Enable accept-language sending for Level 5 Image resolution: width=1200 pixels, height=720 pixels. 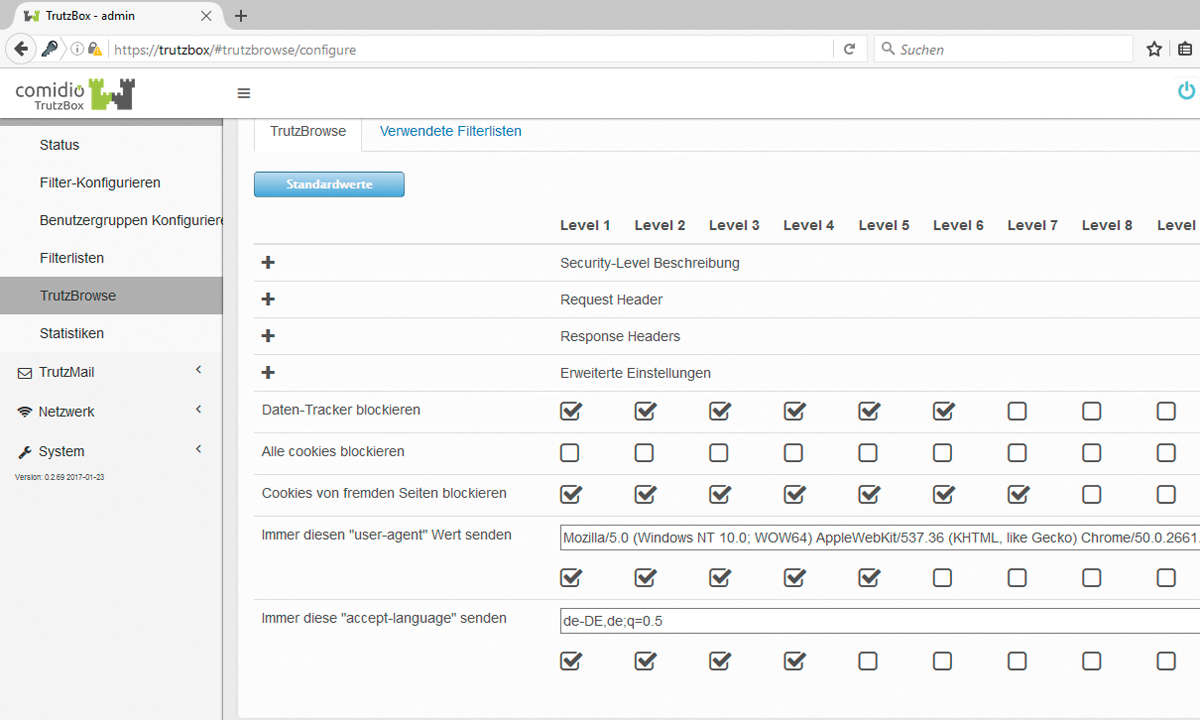click(868, 661)
